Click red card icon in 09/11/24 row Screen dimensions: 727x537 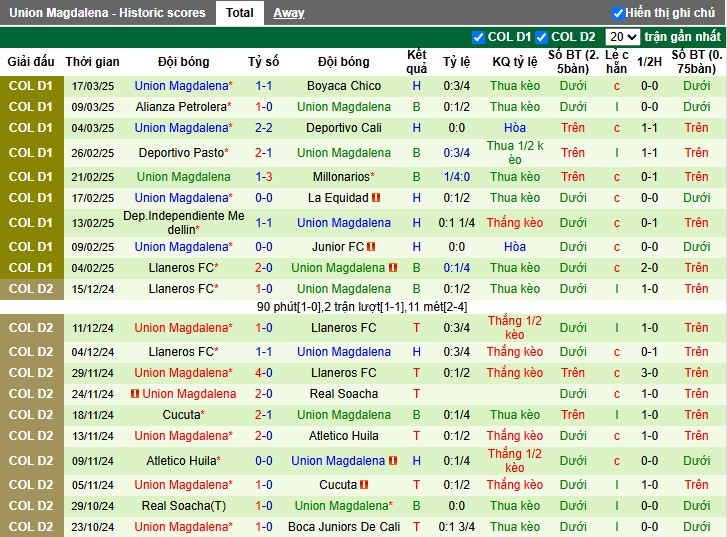393,461
